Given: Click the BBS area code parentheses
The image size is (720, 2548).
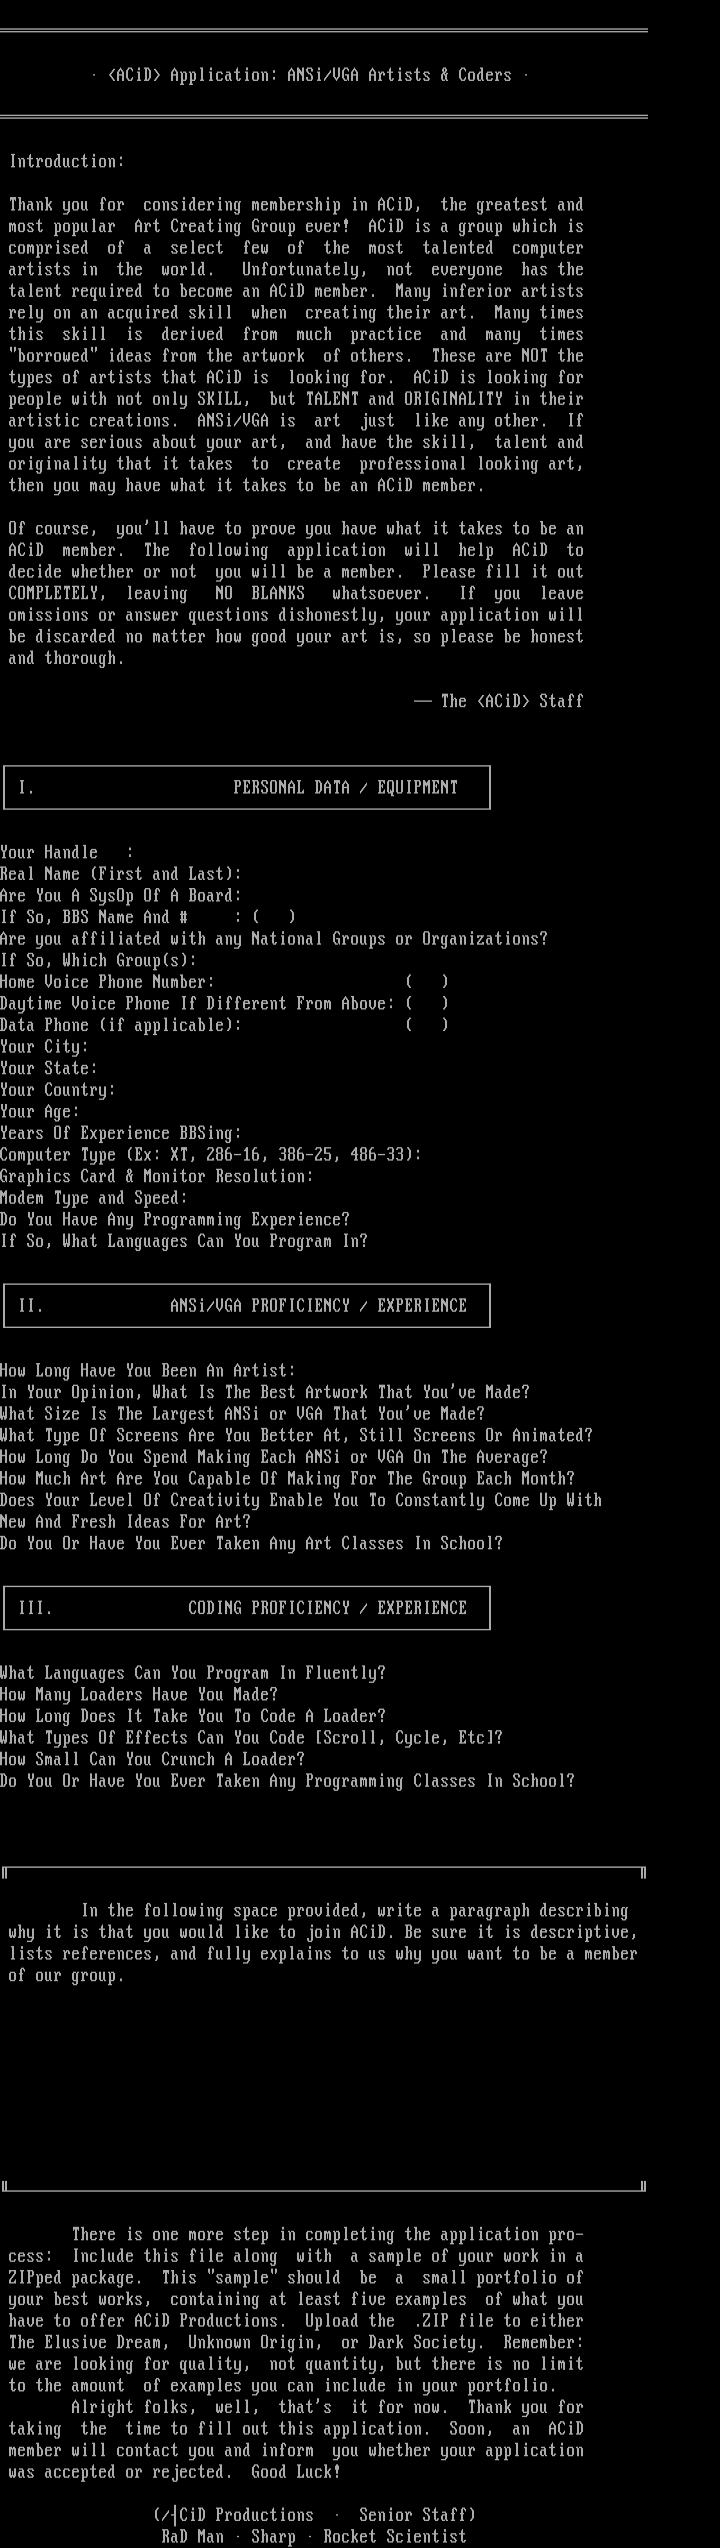Looking at the screenshot, I should click(x=274, y=917).
